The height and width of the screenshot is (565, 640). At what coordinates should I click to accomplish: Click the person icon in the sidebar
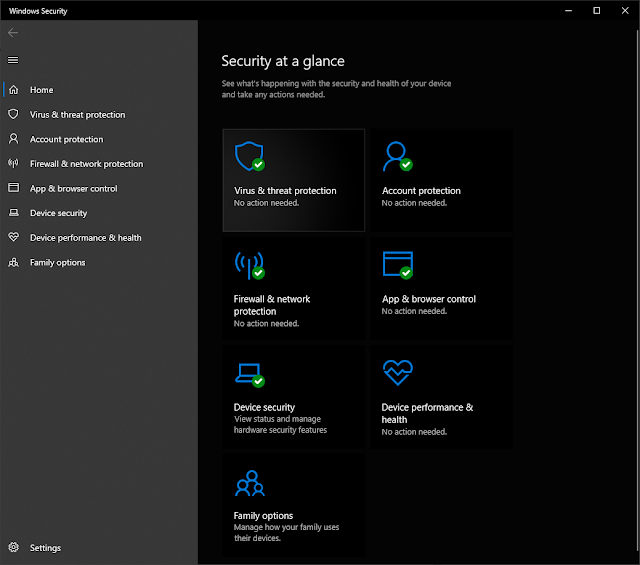coord(13,139)
